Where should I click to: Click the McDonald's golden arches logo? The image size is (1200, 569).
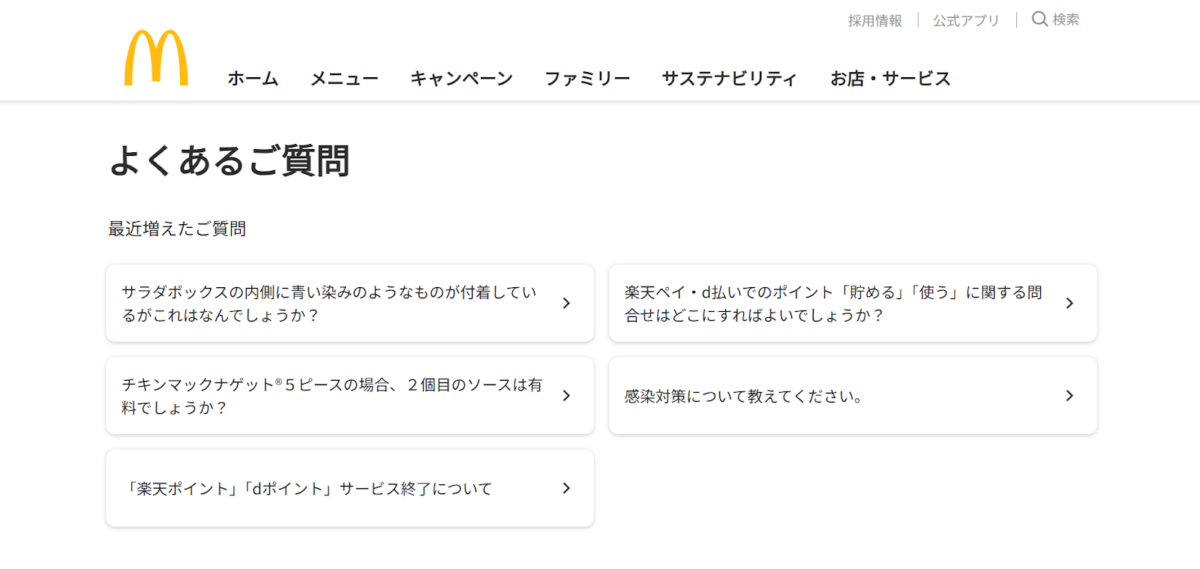click(x=156, y=58)
